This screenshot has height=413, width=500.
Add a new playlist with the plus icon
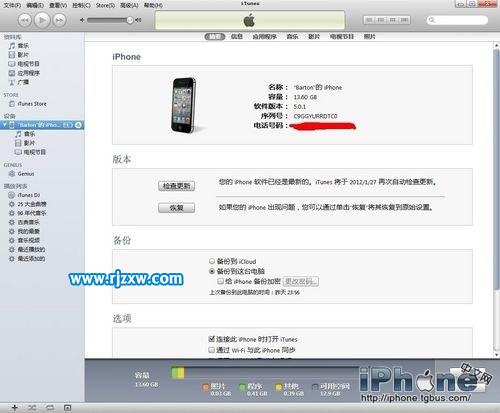[x=14, y=407]
